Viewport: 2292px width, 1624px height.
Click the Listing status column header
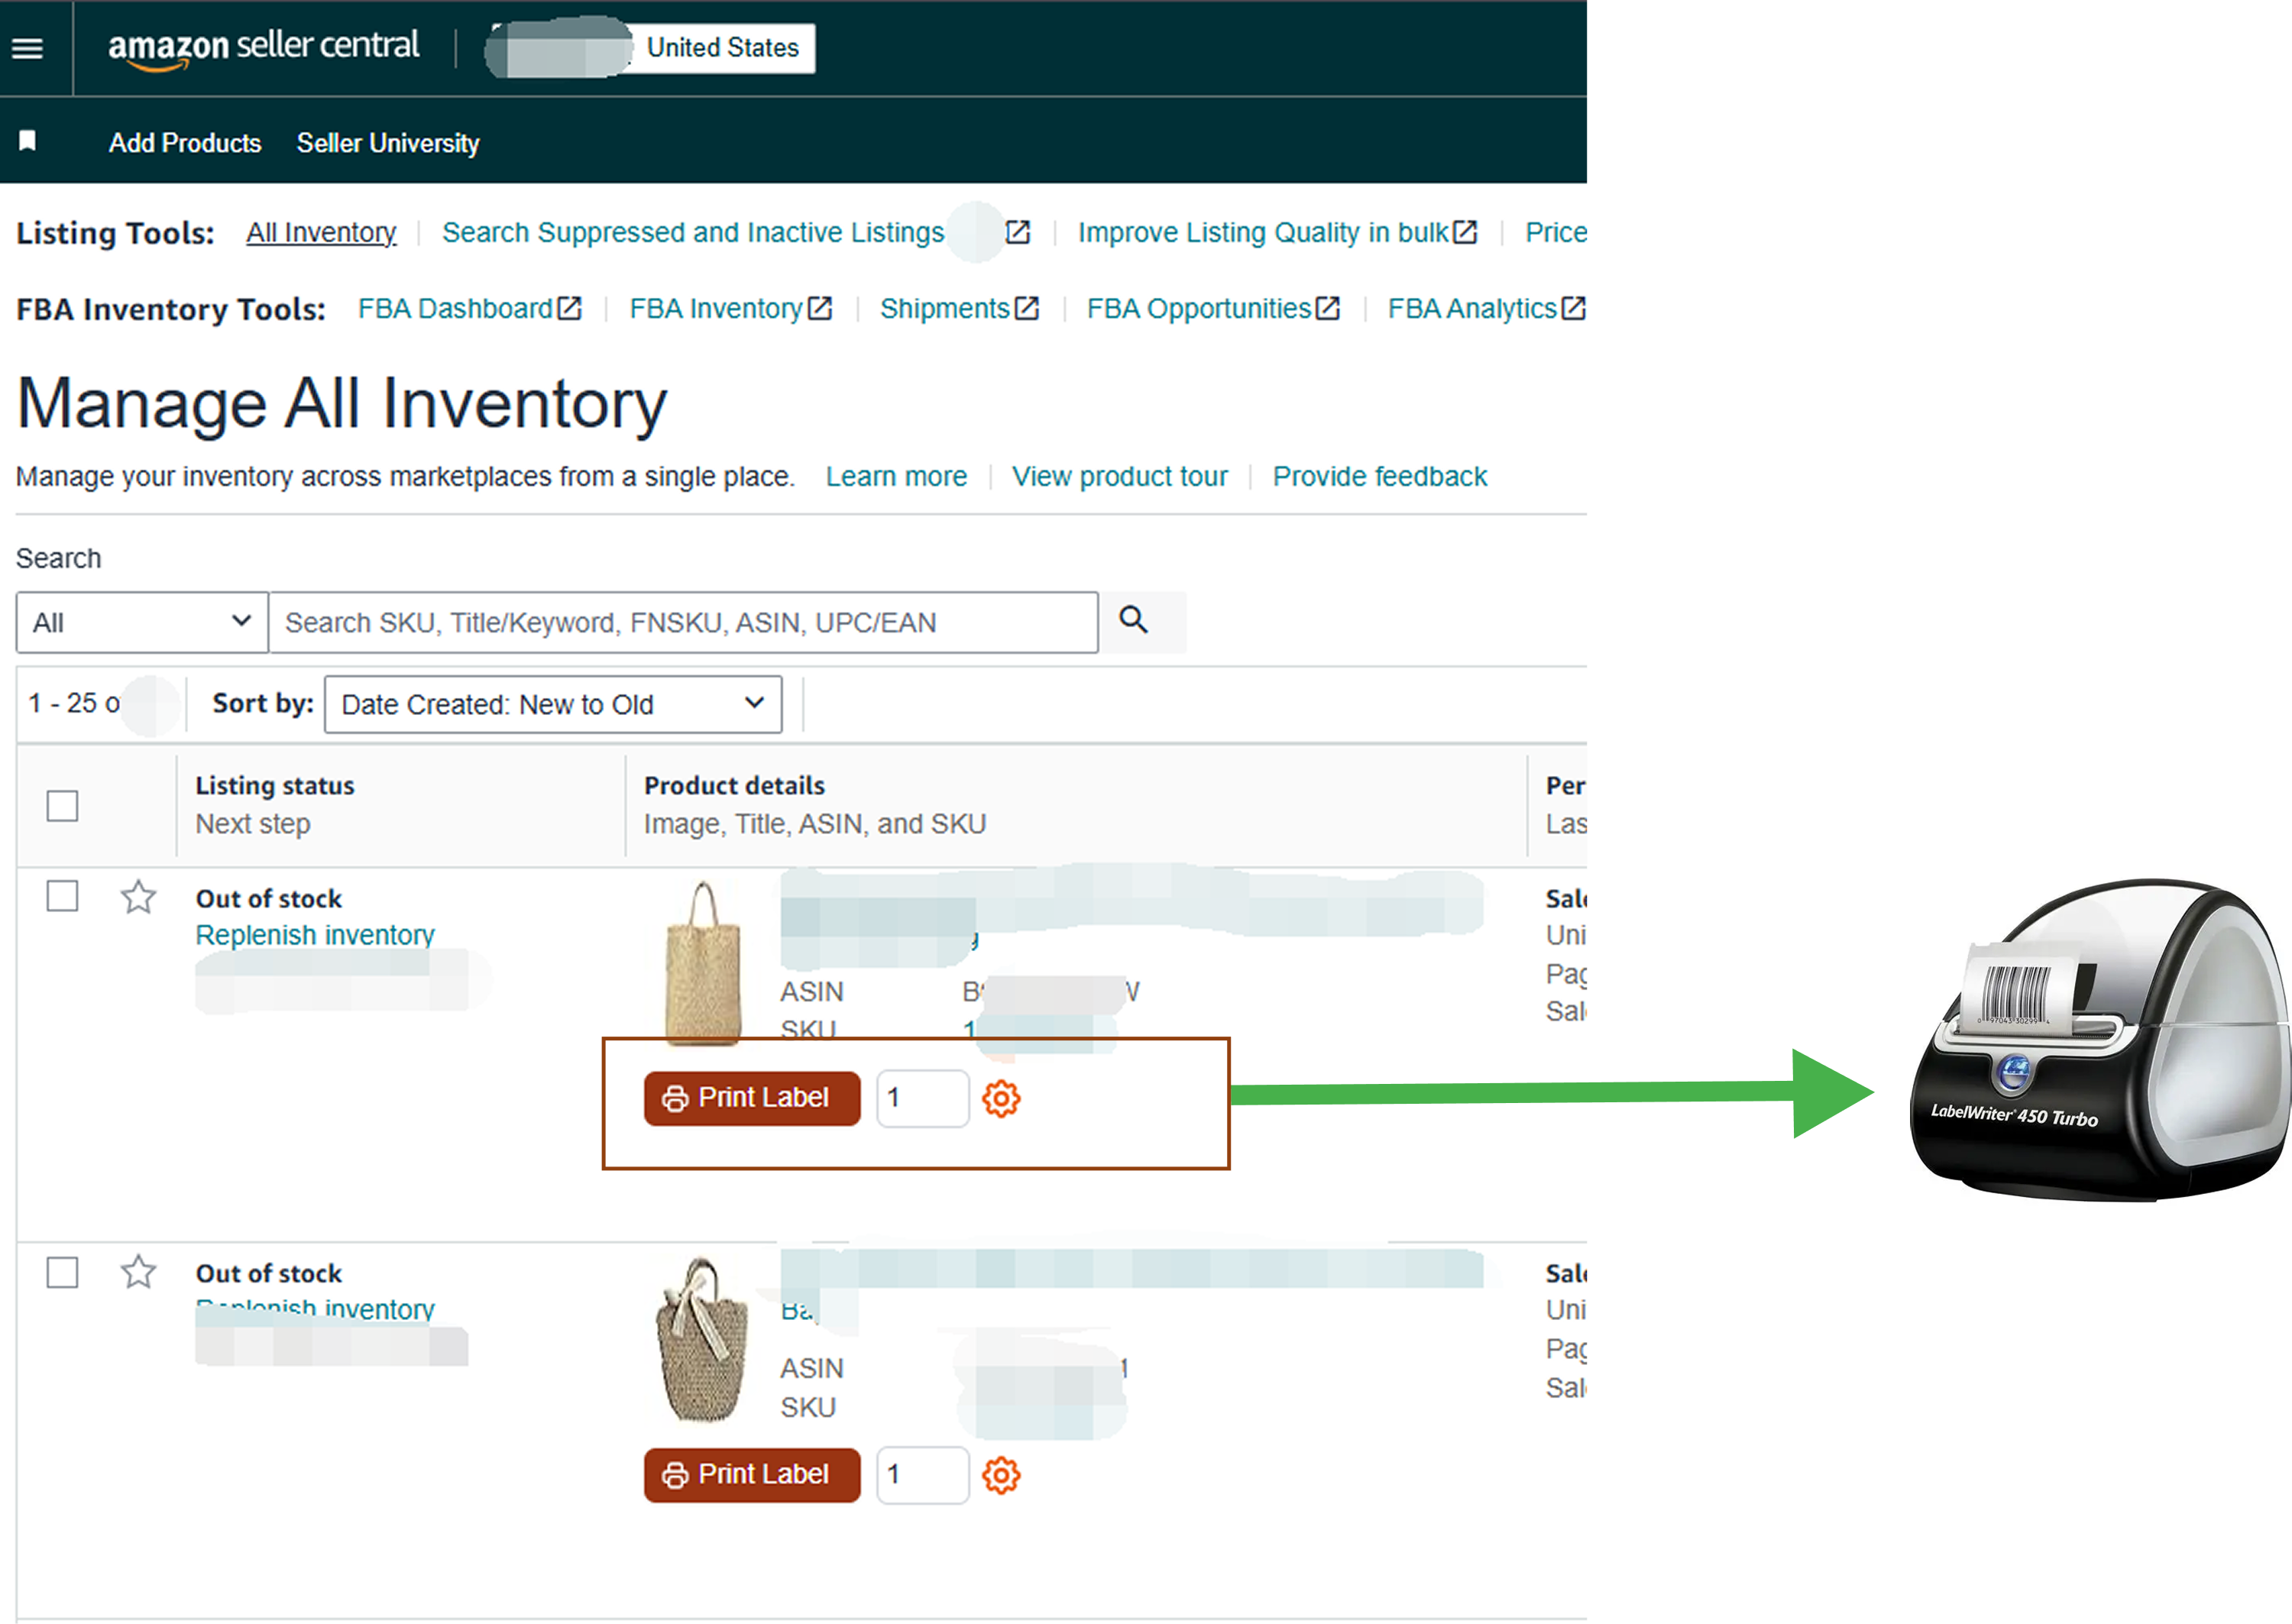coord(275,786)
